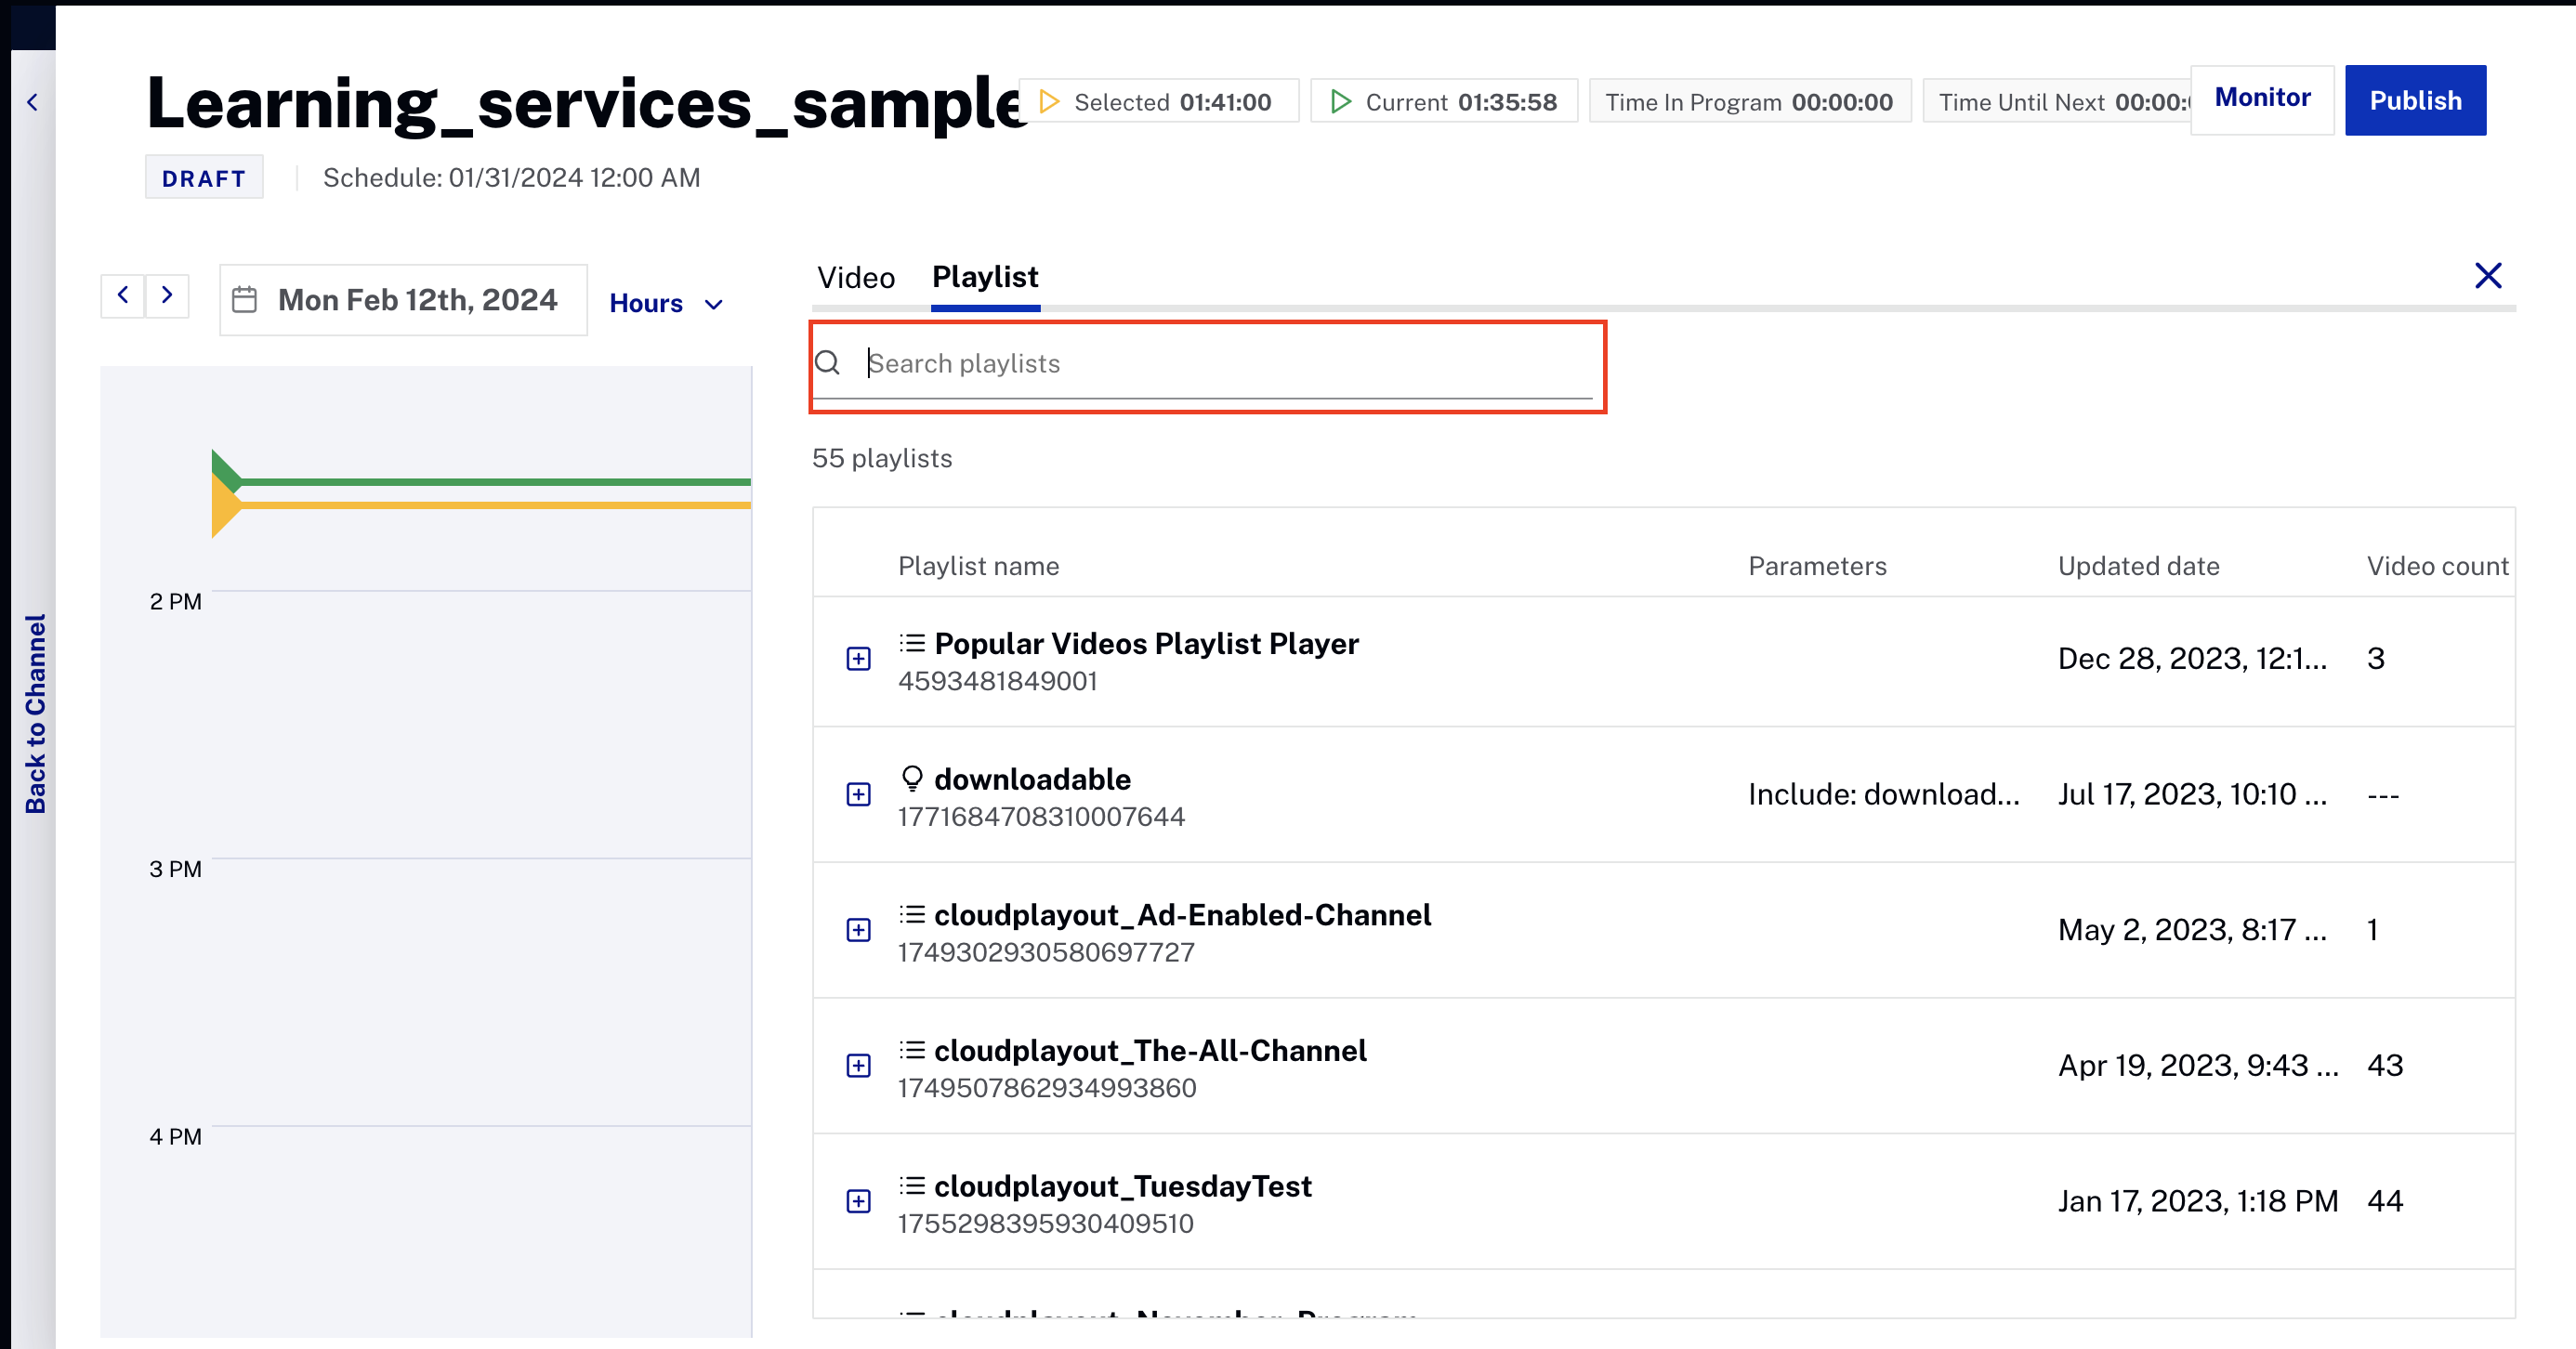2576x1349 pixels.
Task: Expand the Popular Videos Playlist Player row
Action: [x=858, y=659]
